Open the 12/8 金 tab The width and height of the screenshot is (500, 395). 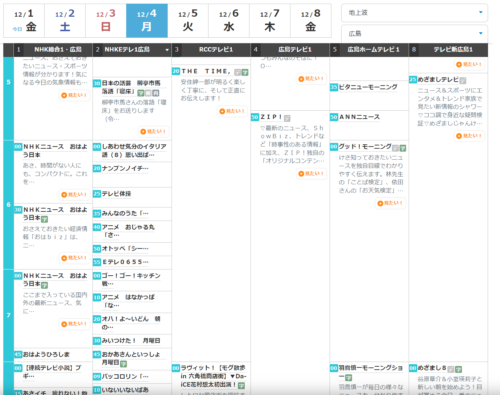(x=311, y=21)
